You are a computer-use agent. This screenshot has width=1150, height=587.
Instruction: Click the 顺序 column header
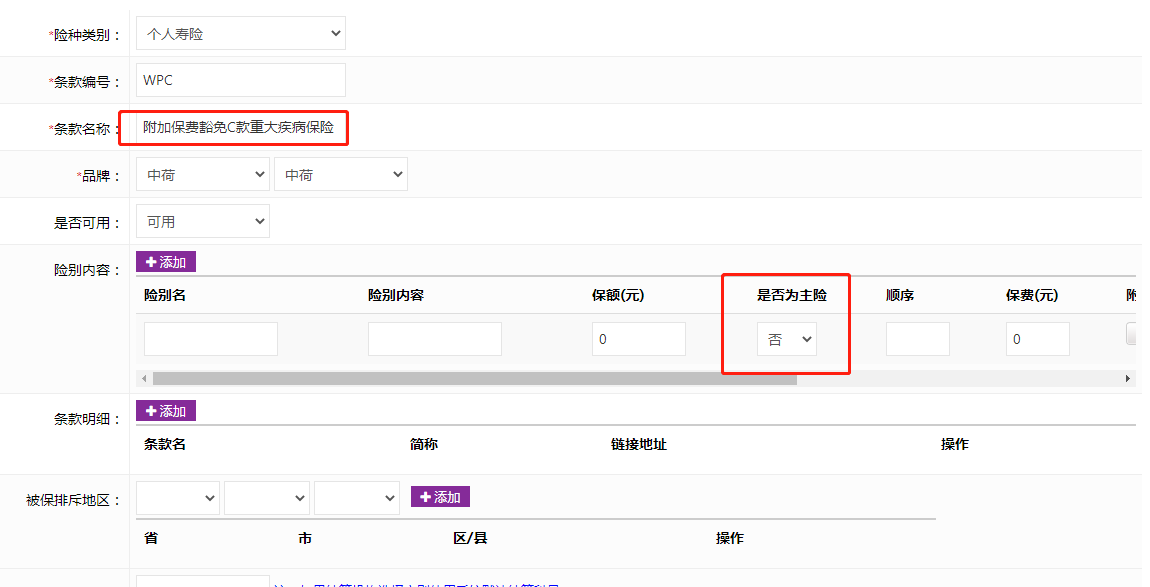900,296
